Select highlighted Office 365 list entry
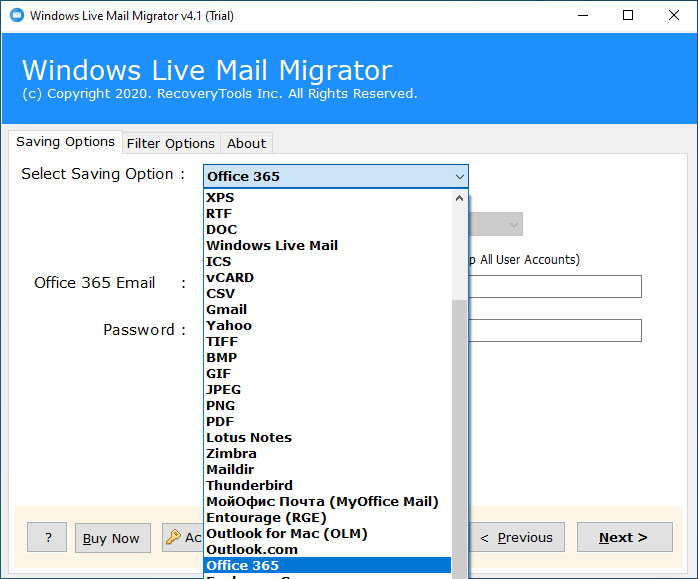The width and height of the screenshot is (698, 579). pos(328,566)
